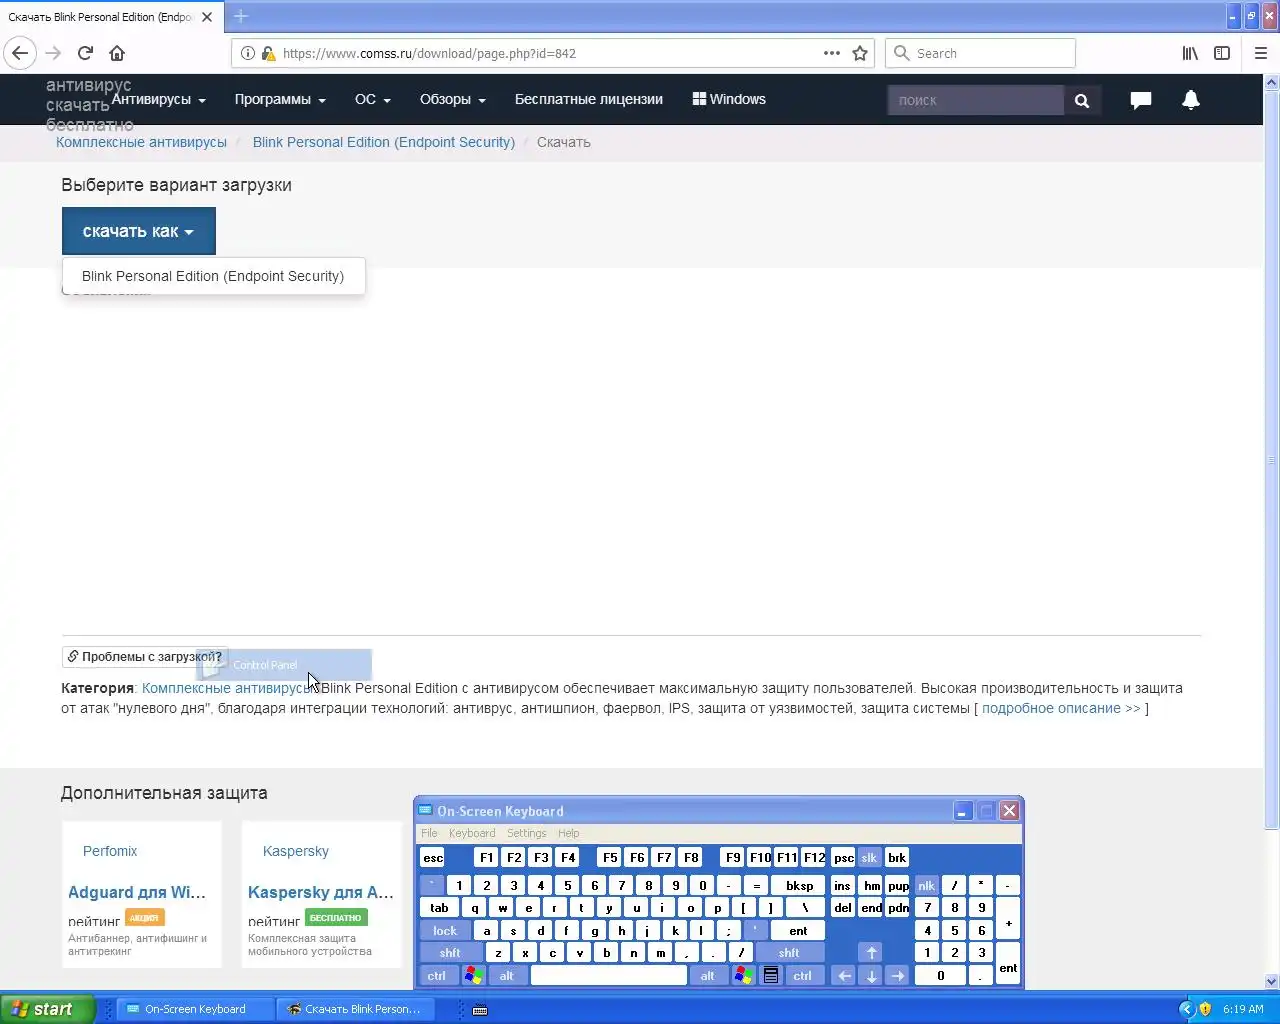The image size is (1280, 1024).
Task: Expand the ОС dropdown menu
Action: tap(372, 99)
